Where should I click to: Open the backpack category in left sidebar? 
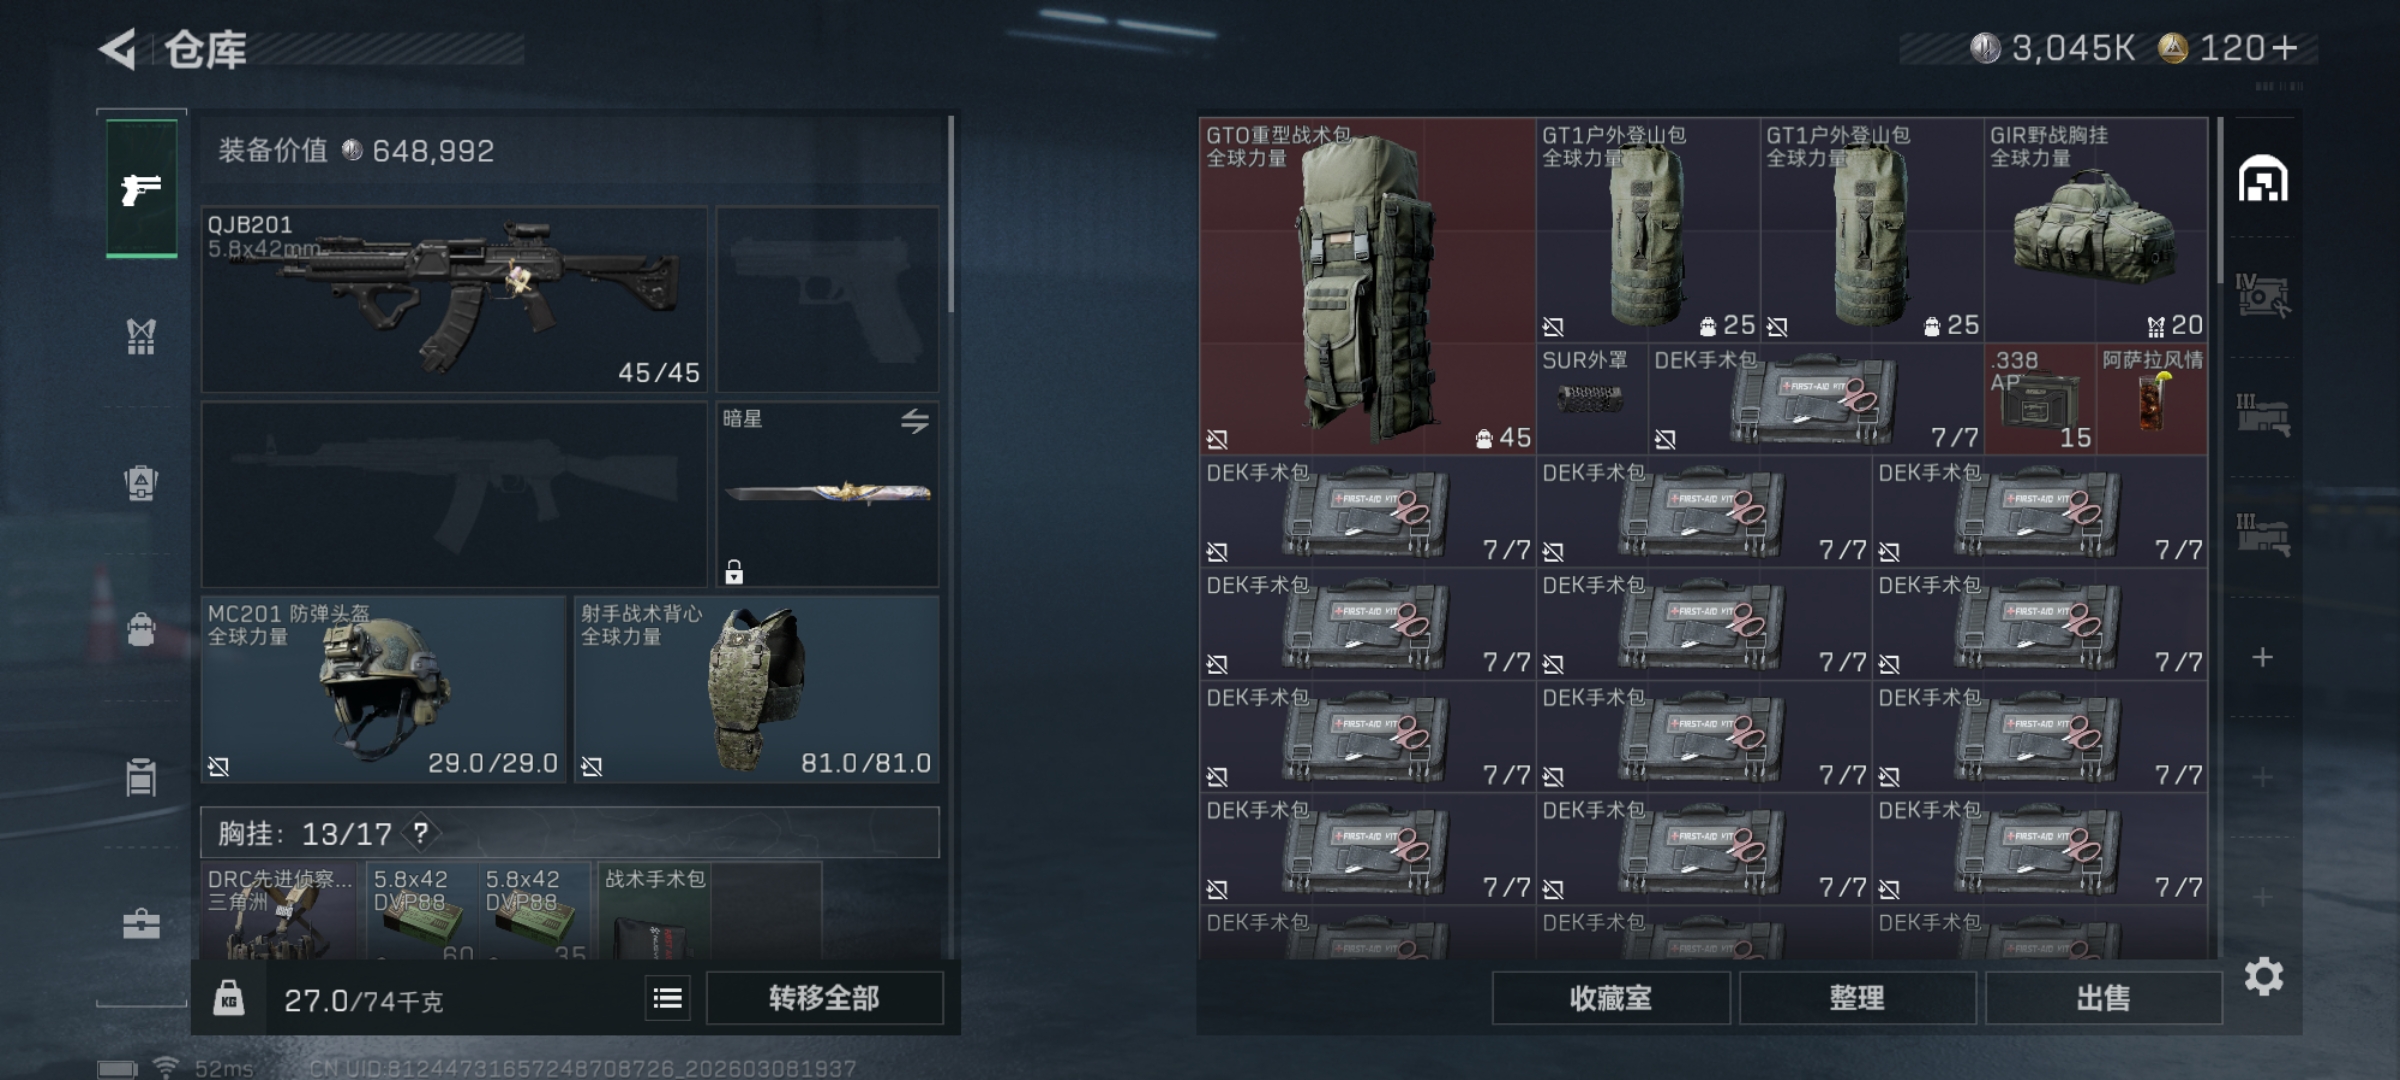tap(141, 484)
